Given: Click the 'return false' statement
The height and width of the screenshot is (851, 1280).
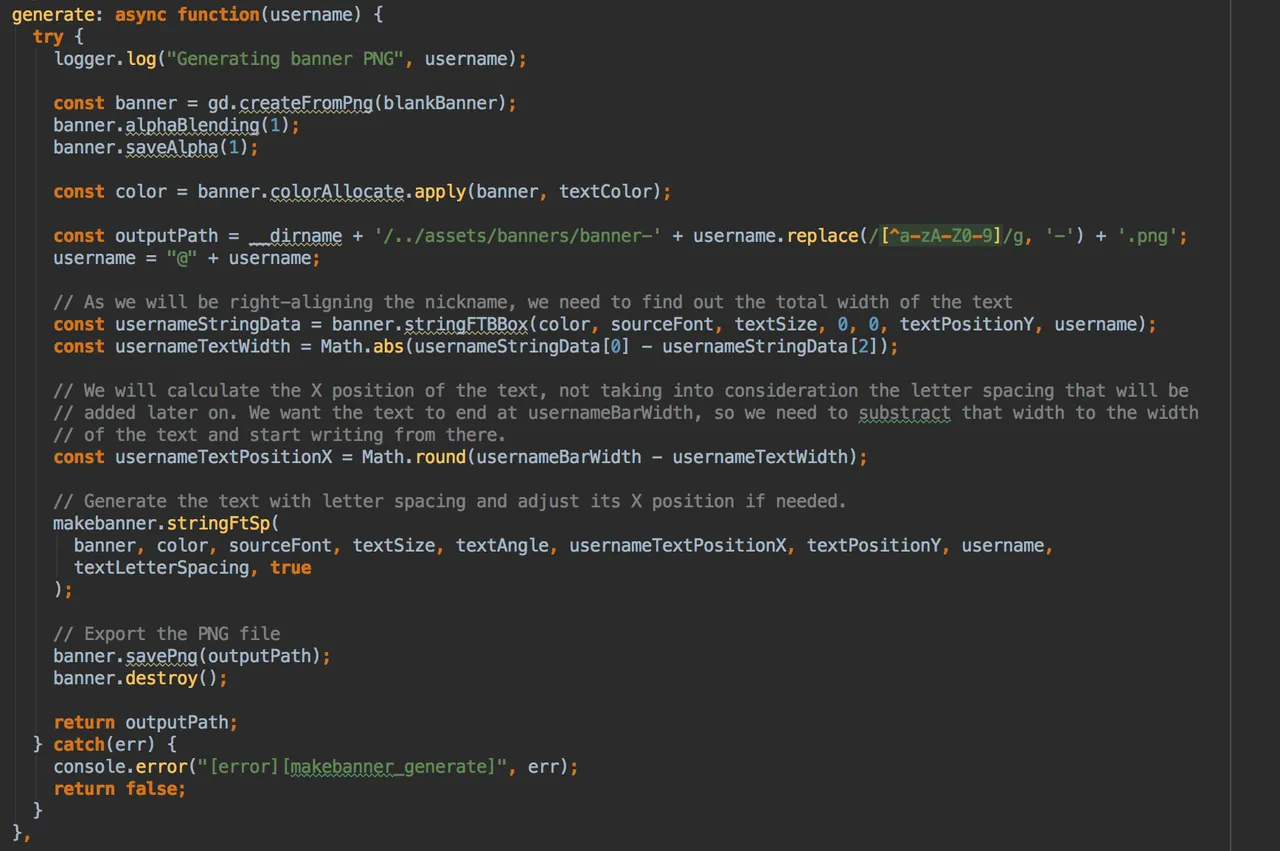Looking at the screenshot, I should click(x=120, y=788).
